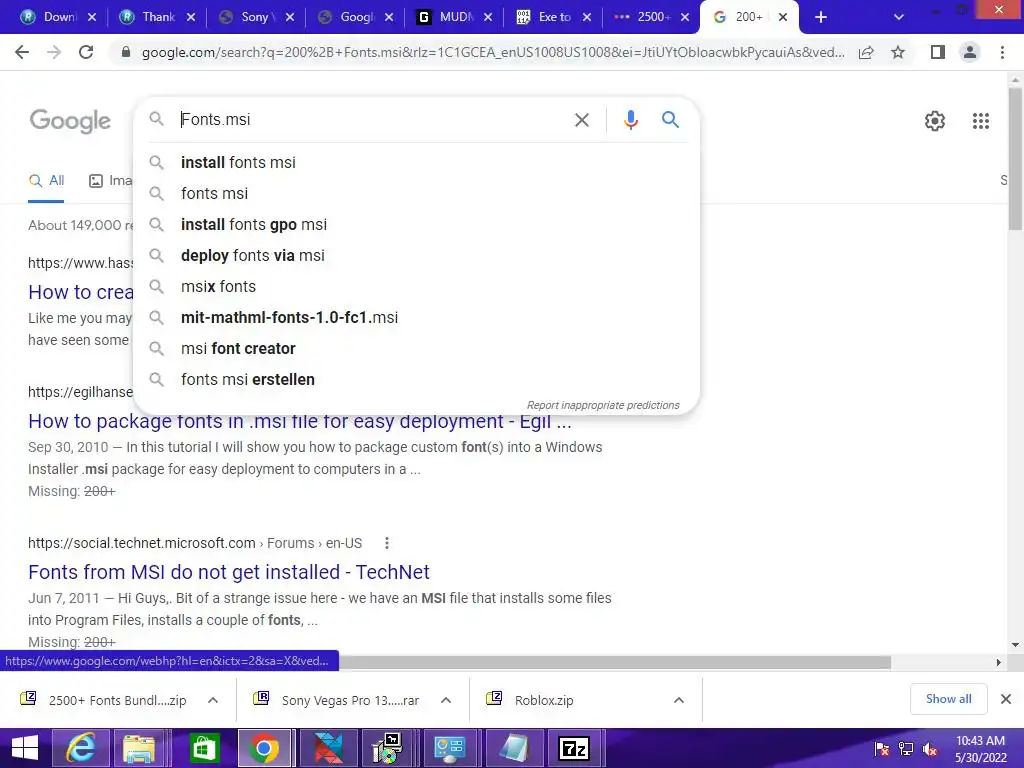Select suggestion 'msix fonts'
The width and height of the screenshot is (1024, 768).
(416, 287)
